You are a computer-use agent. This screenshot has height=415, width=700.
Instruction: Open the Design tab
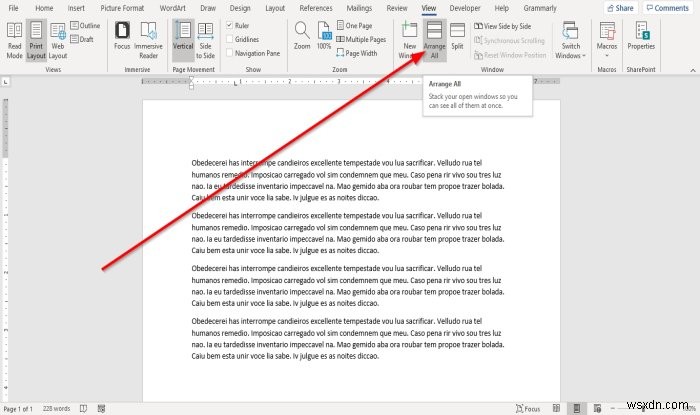pos(240,8)
